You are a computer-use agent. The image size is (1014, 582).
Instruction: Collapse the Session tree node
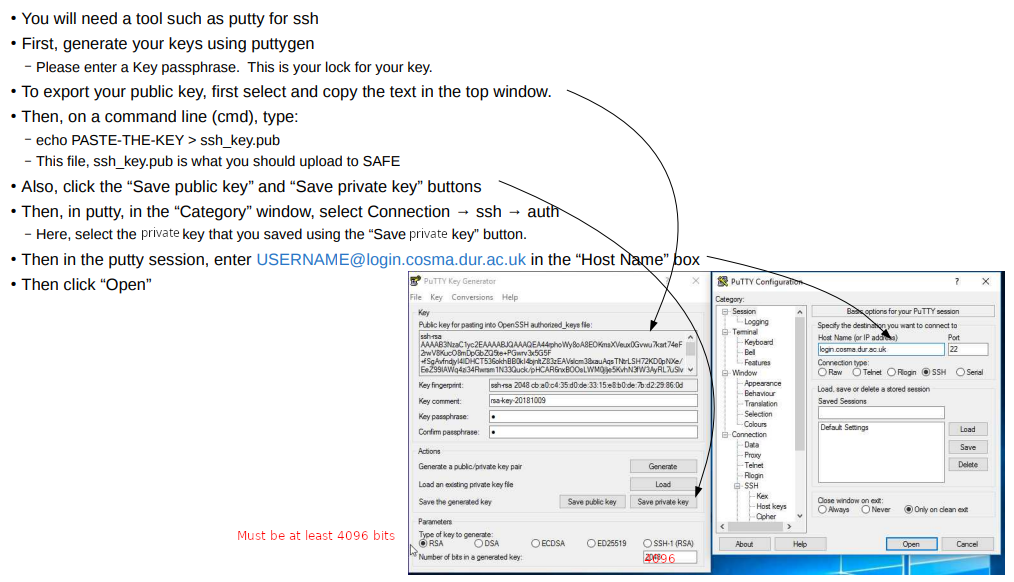726,312
